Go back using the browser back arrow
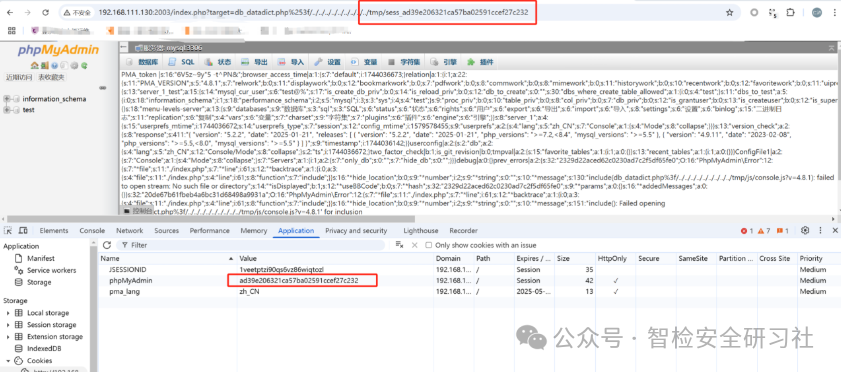The width and height of the screenshot is (841, 372). coord(11,12)
